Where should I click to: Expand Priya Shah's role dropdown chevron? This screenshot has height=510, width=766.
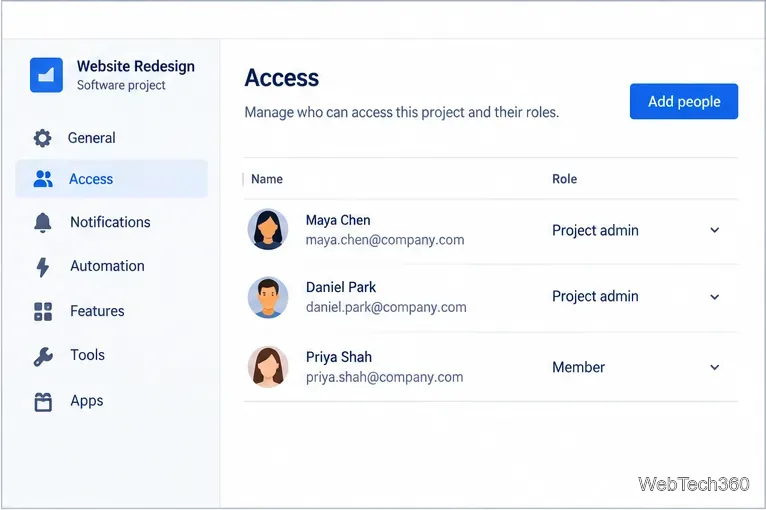715,367
